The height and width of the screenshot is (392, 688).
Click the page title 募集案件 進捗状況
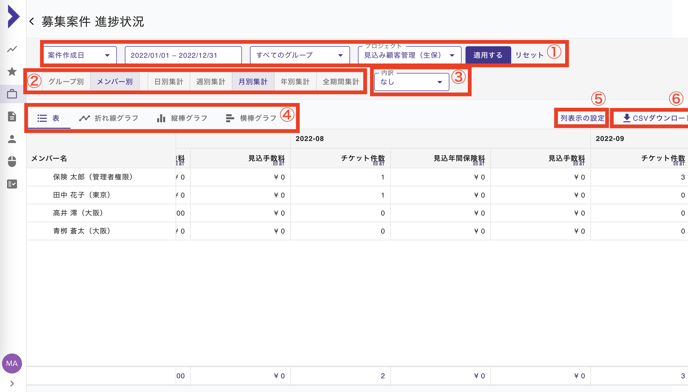93,22
